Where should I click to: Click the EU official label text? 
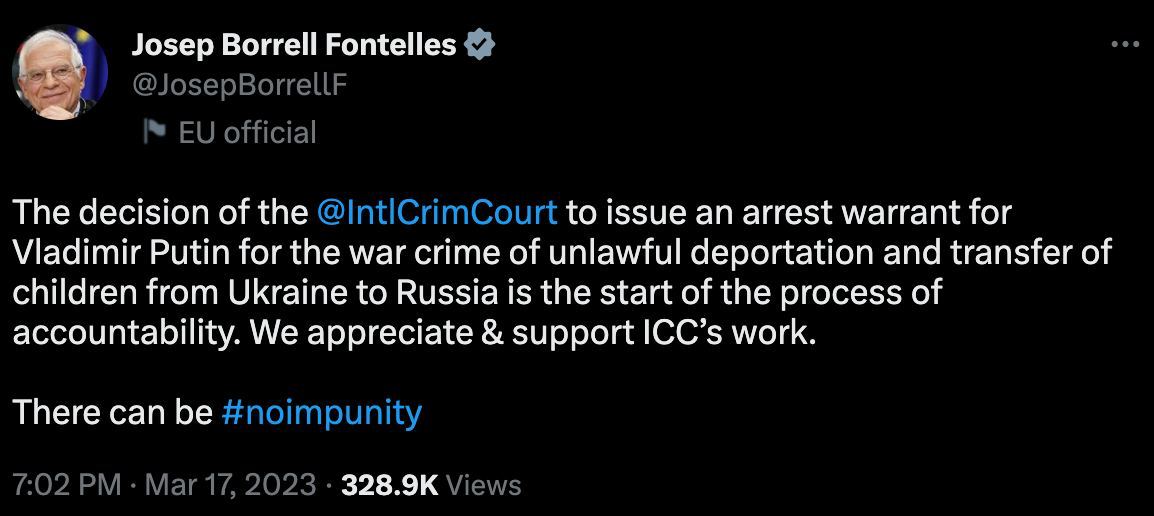tap(247, 132)
